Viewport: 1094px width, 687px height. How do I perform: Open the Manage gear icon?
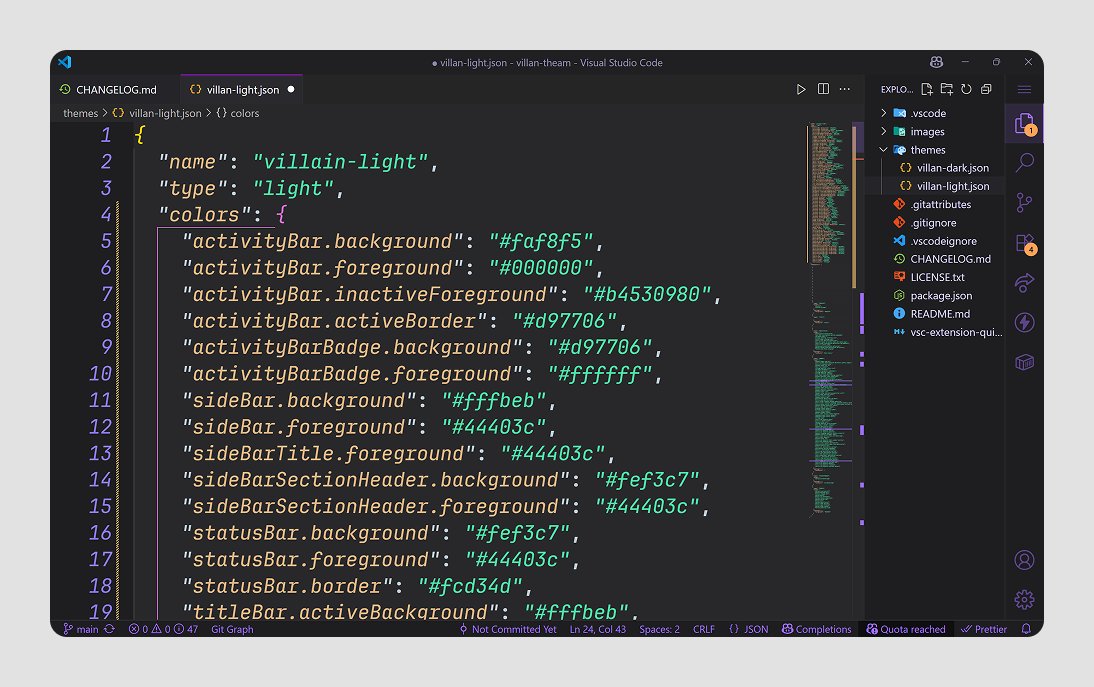(1024, 600)
